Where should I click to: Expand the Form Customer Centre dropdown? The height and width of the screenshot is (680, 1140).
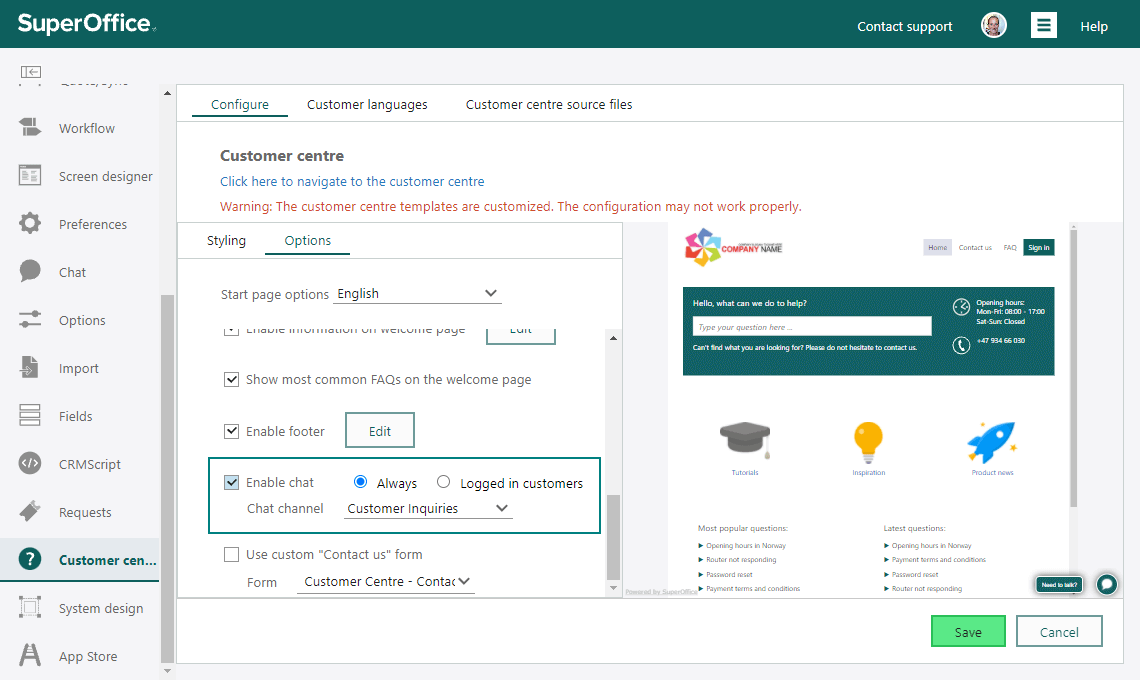coord(385,581)
